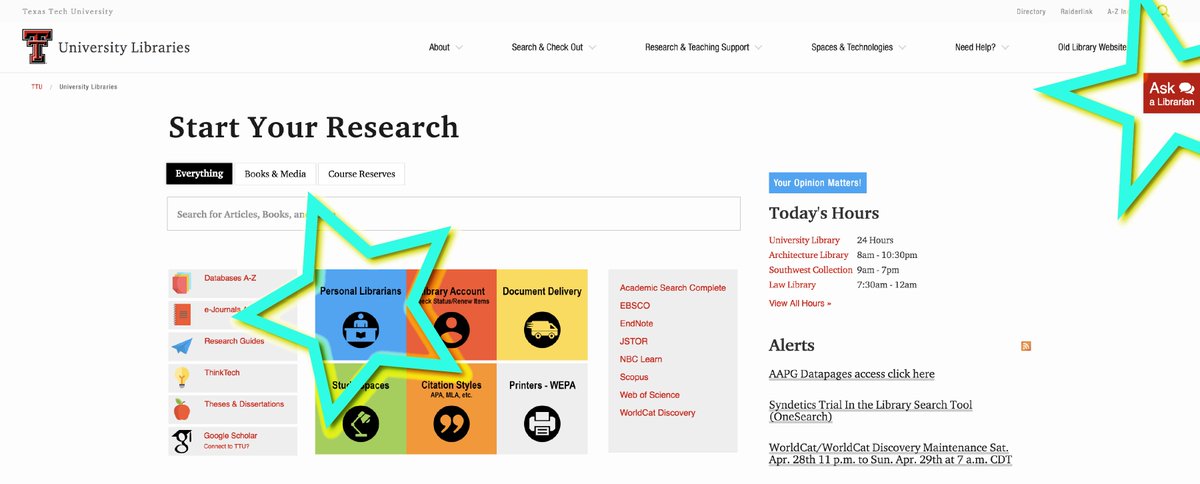Expand the About menu

click(x=446, y=47)
